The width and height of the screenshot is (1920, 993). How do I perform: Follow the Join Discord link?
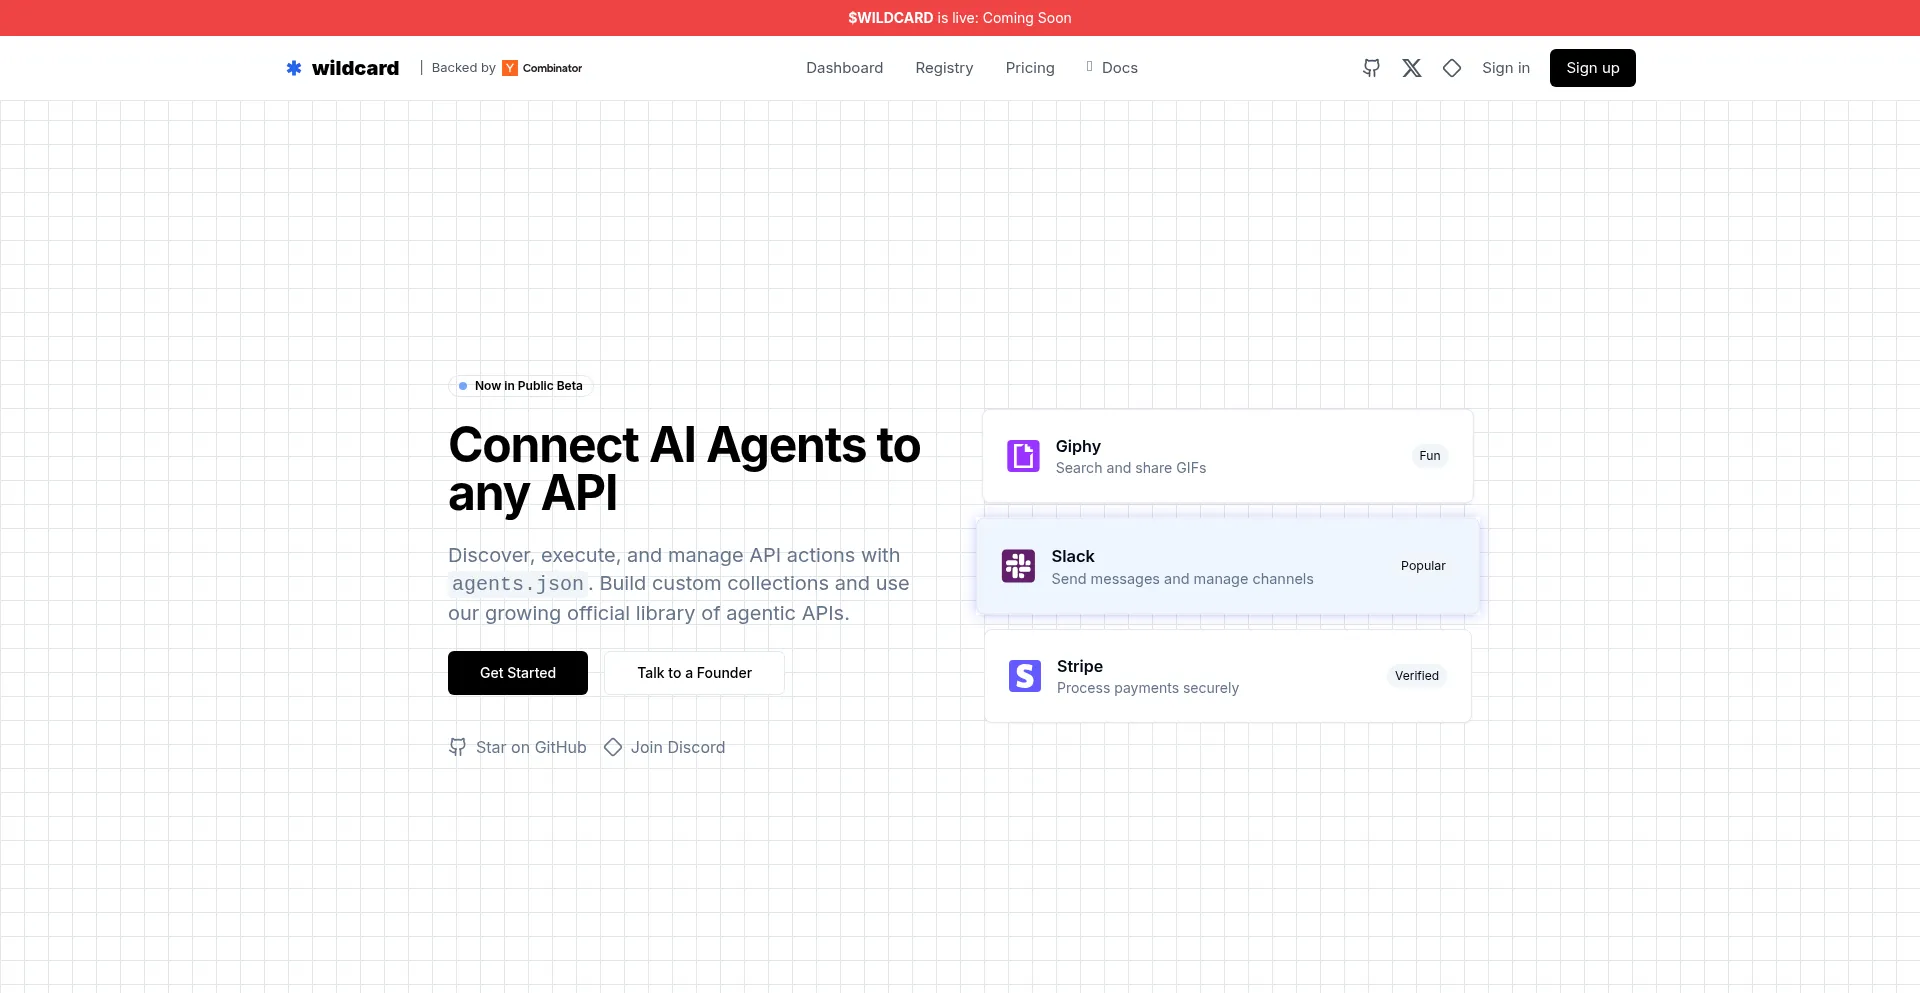click(665, 747)
